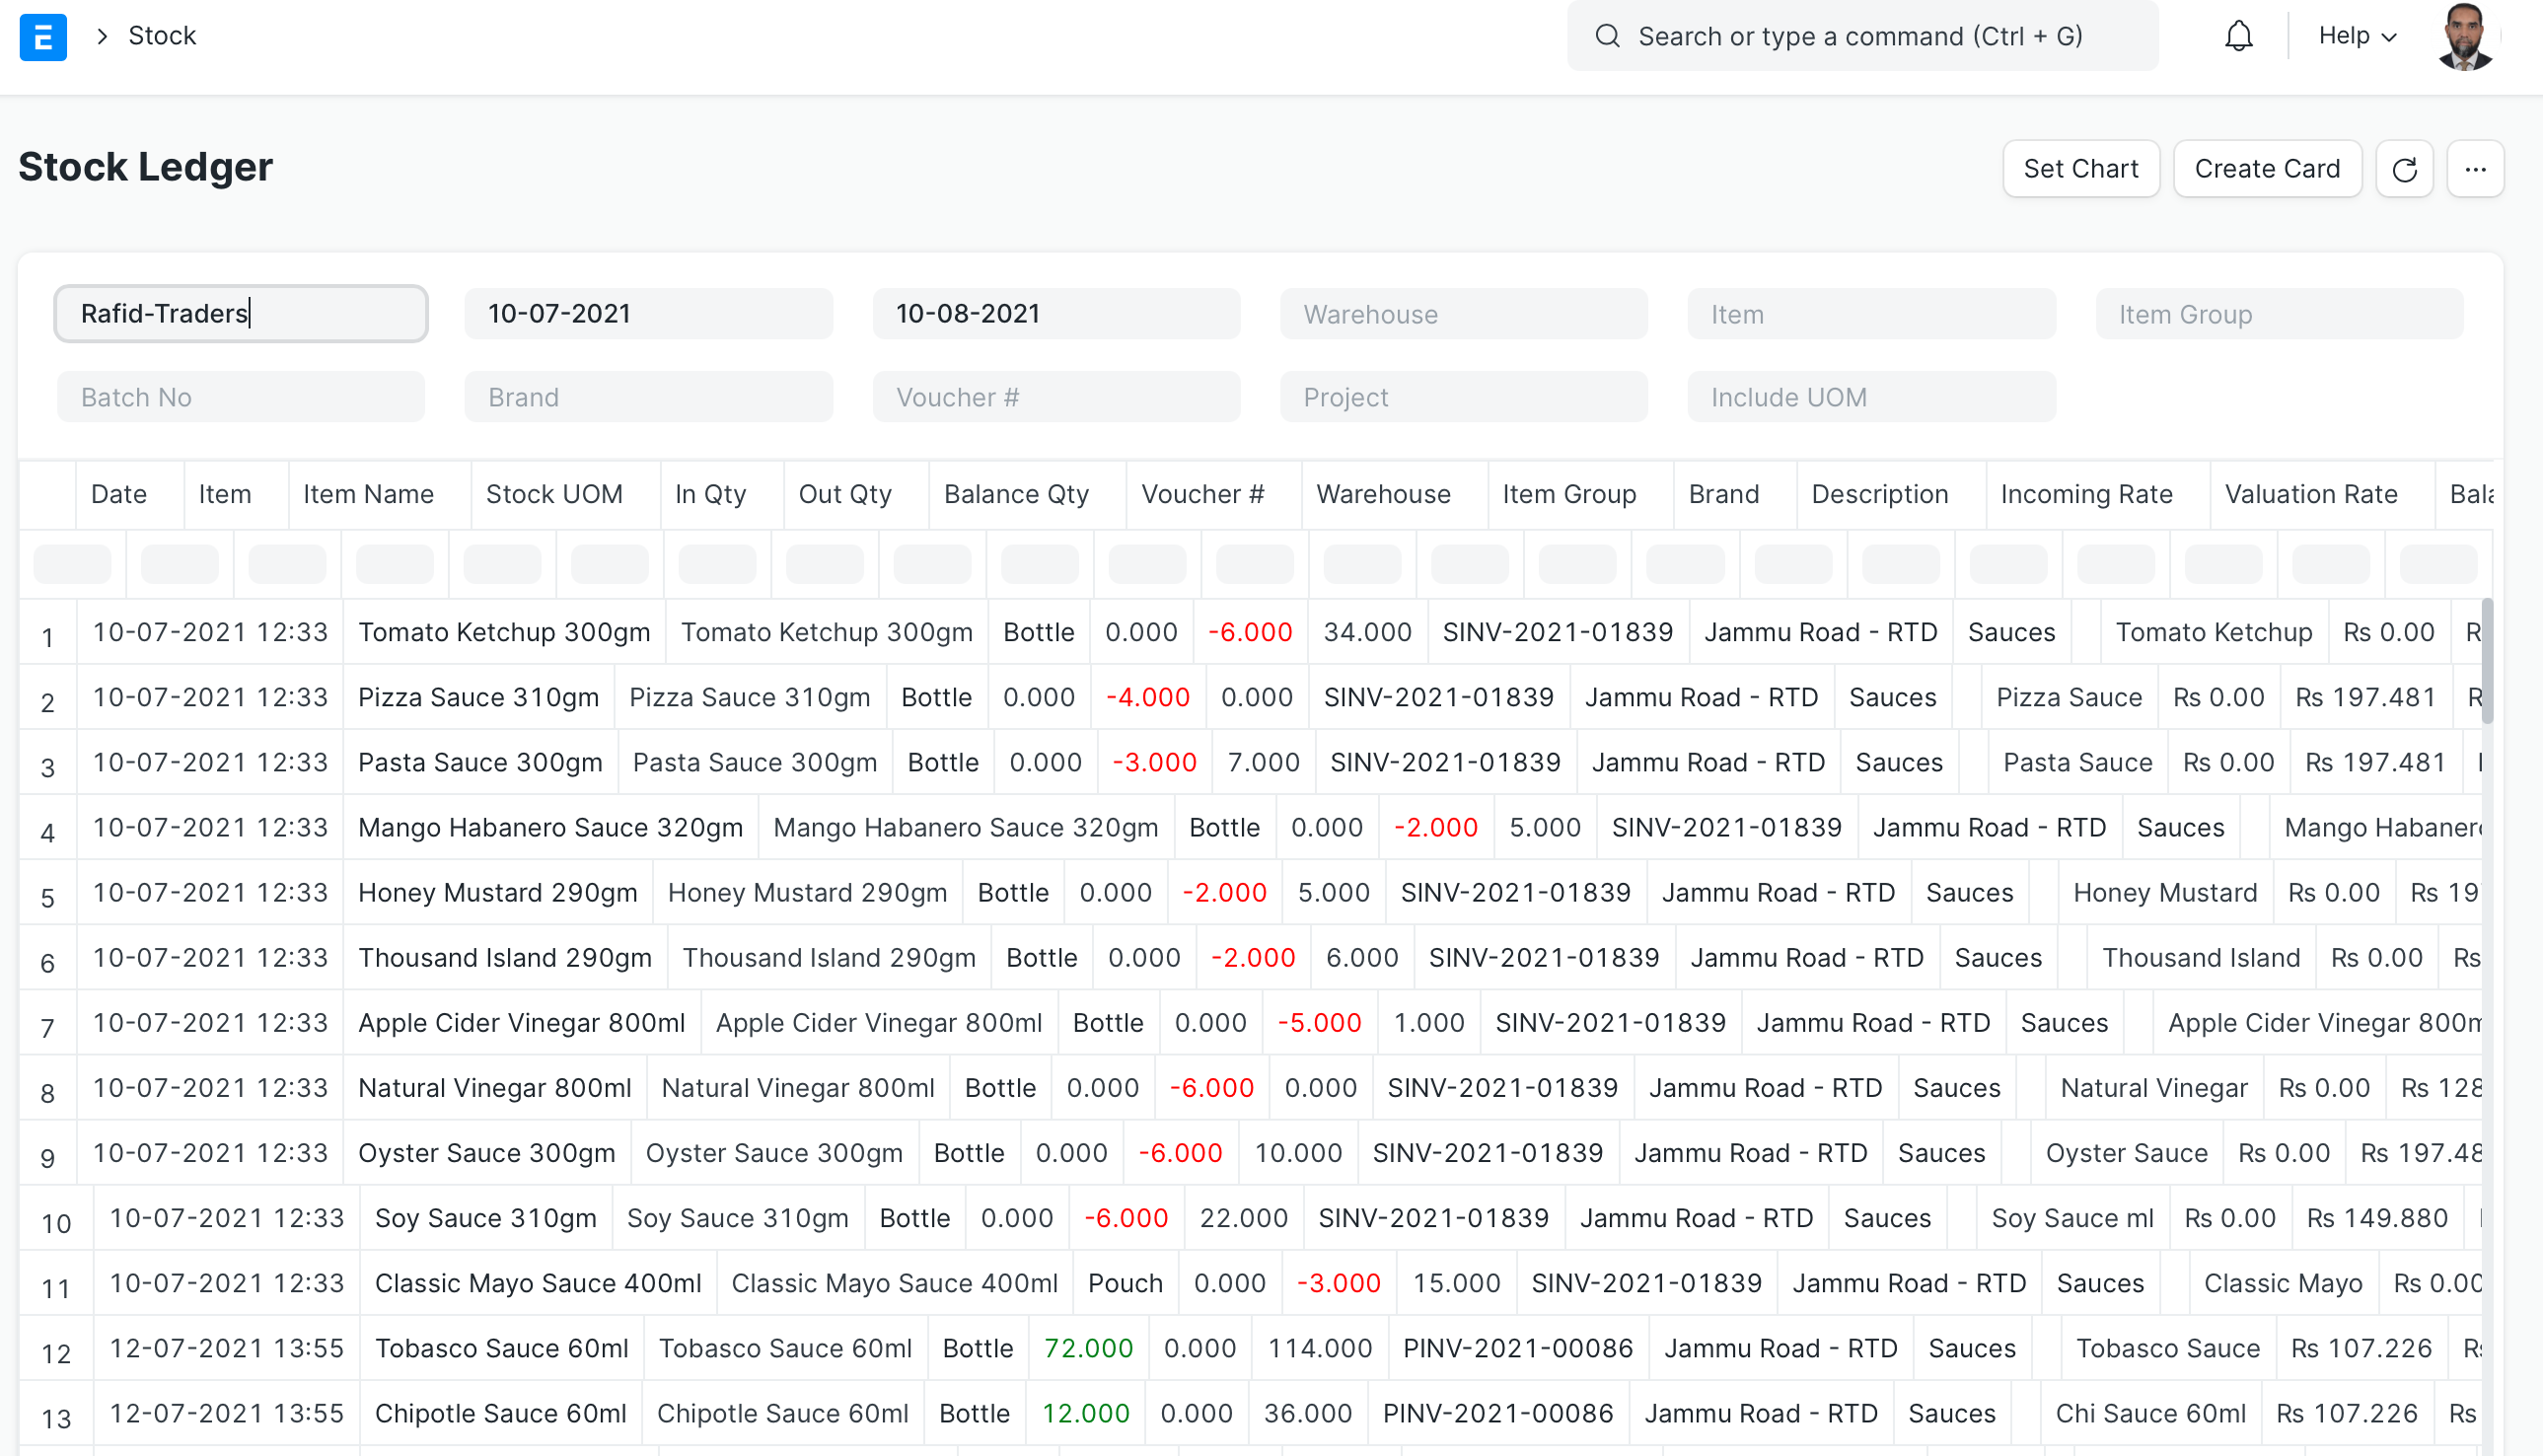Click the Batch No filter field
The height and width of the screenshot is (1456, 2543).
tap(240, 396)
